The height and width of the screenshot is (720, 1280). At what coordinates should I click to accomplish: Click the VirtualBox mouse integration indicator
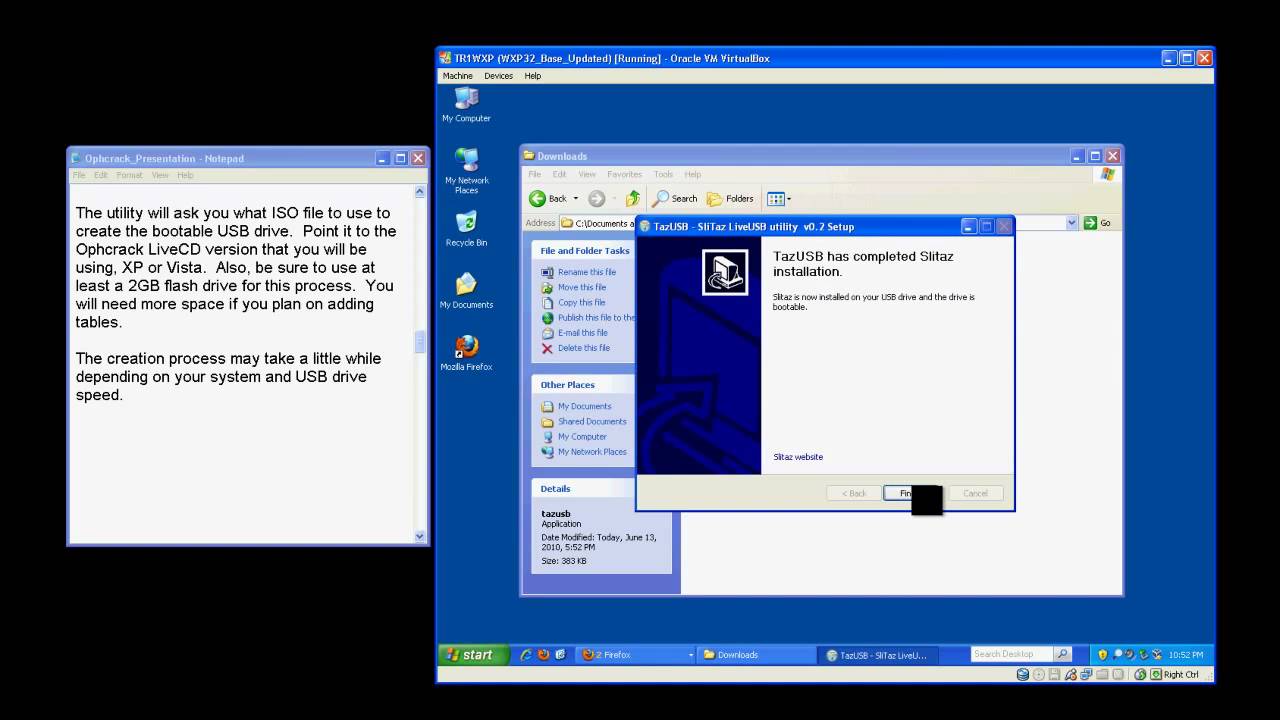tap(1140, 674)
